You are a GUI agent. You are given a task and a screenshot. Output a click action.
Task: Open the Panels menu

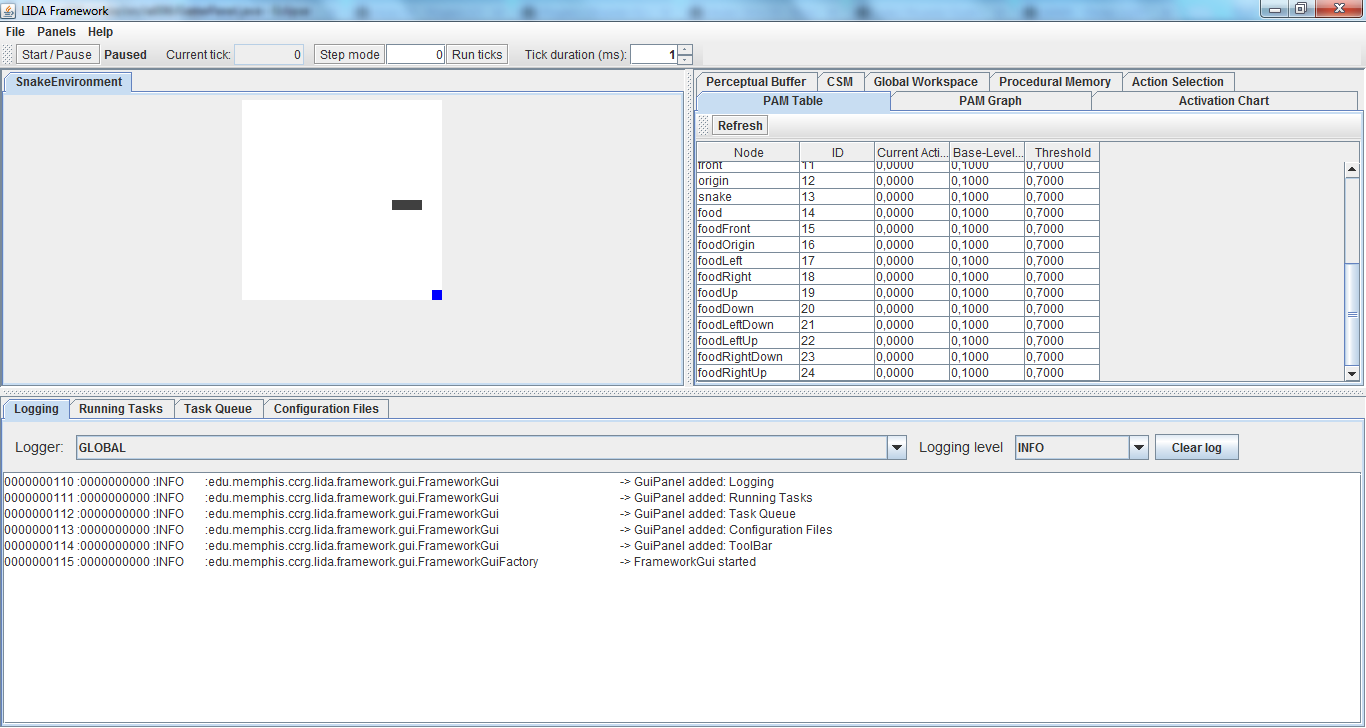pyautogui.click(x=56, y=32)
